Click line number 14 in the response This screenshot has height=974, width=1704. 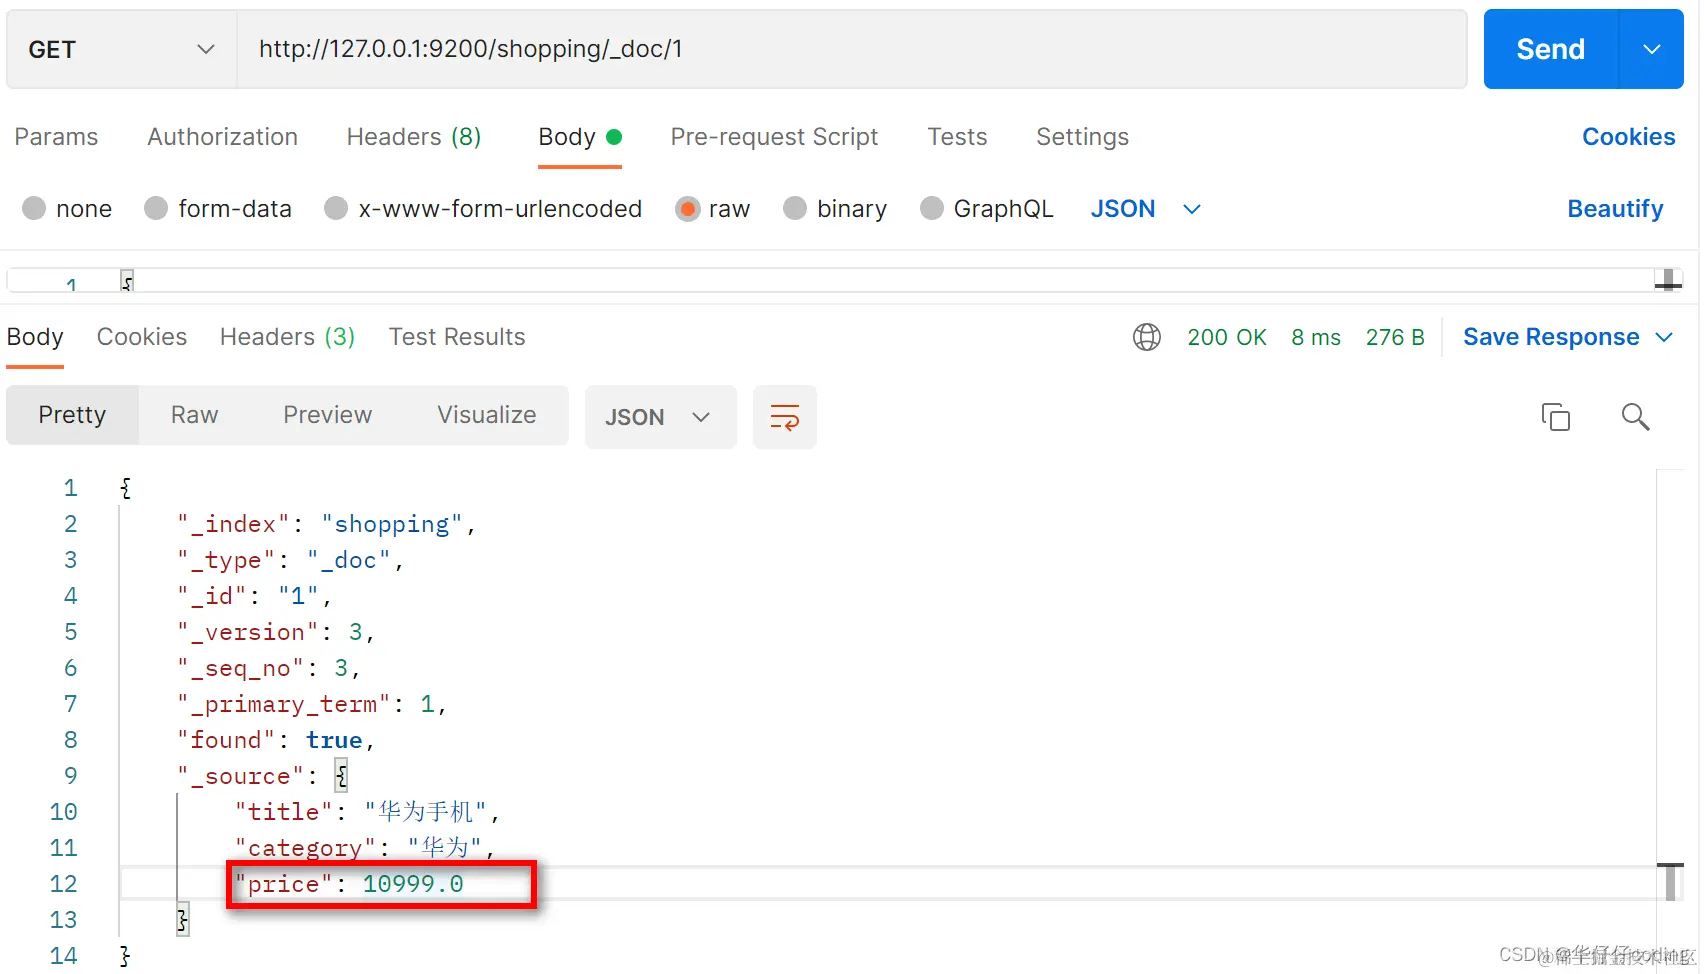tap(63, 956)
